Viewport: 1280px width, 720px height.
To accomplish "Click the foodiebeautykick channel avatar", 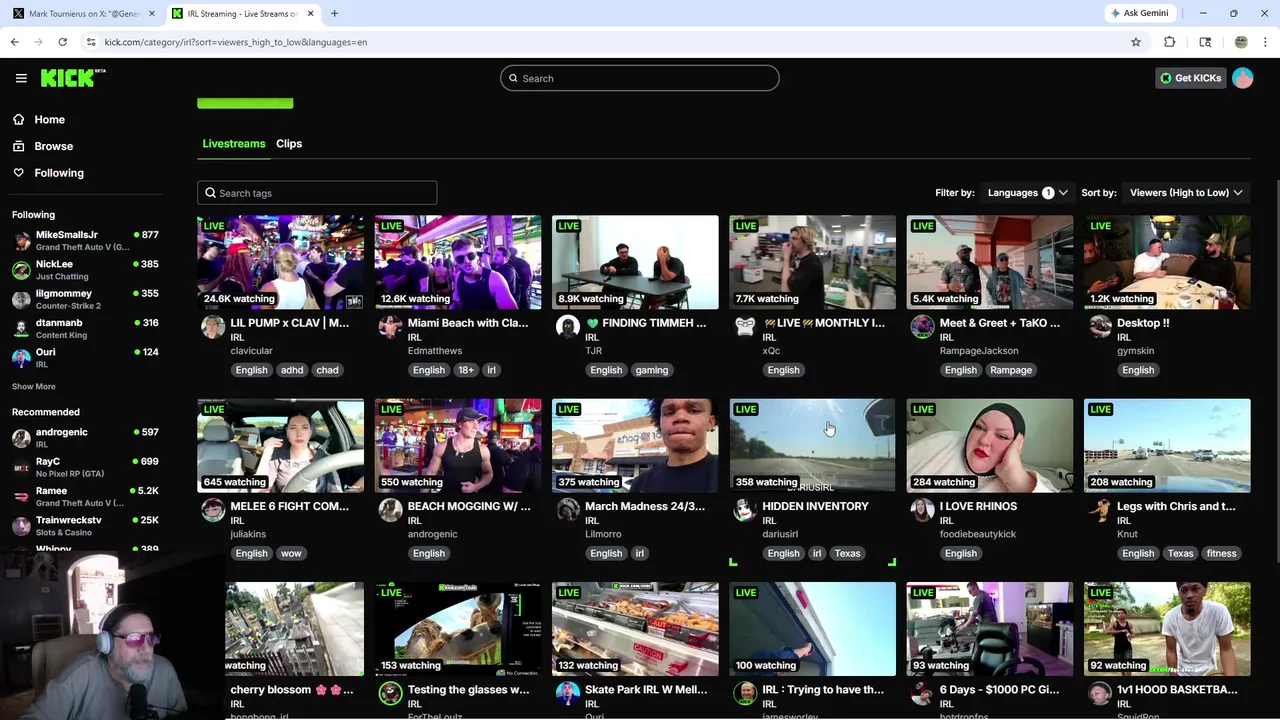I will pyautogui.click(x=922, y=510).
